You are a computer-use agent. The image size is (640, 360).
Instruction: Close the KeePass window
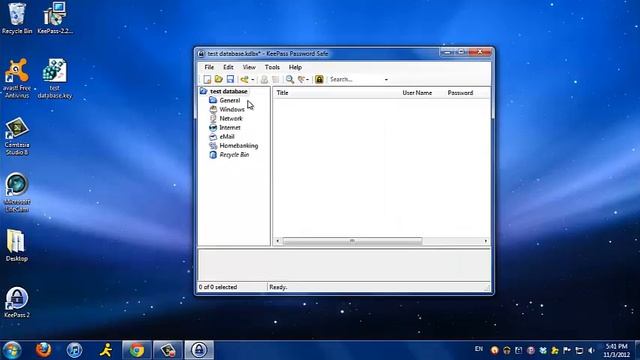tap(480, 52)
